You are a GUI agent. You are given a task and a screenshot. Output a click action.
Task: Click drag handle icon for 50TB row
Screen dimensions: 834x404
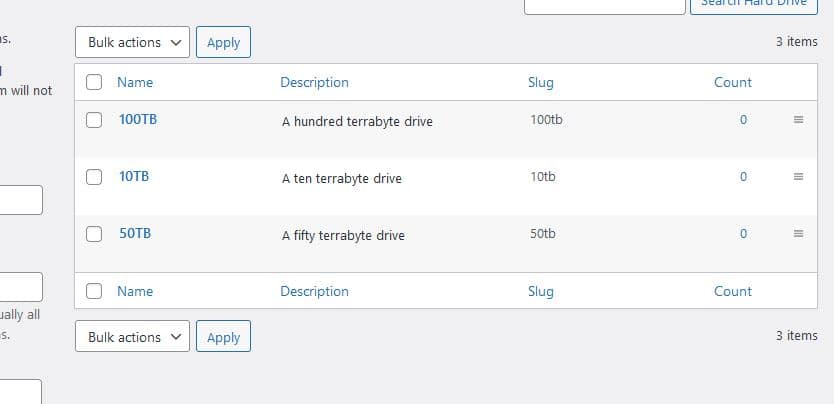[x=798, y=234]
